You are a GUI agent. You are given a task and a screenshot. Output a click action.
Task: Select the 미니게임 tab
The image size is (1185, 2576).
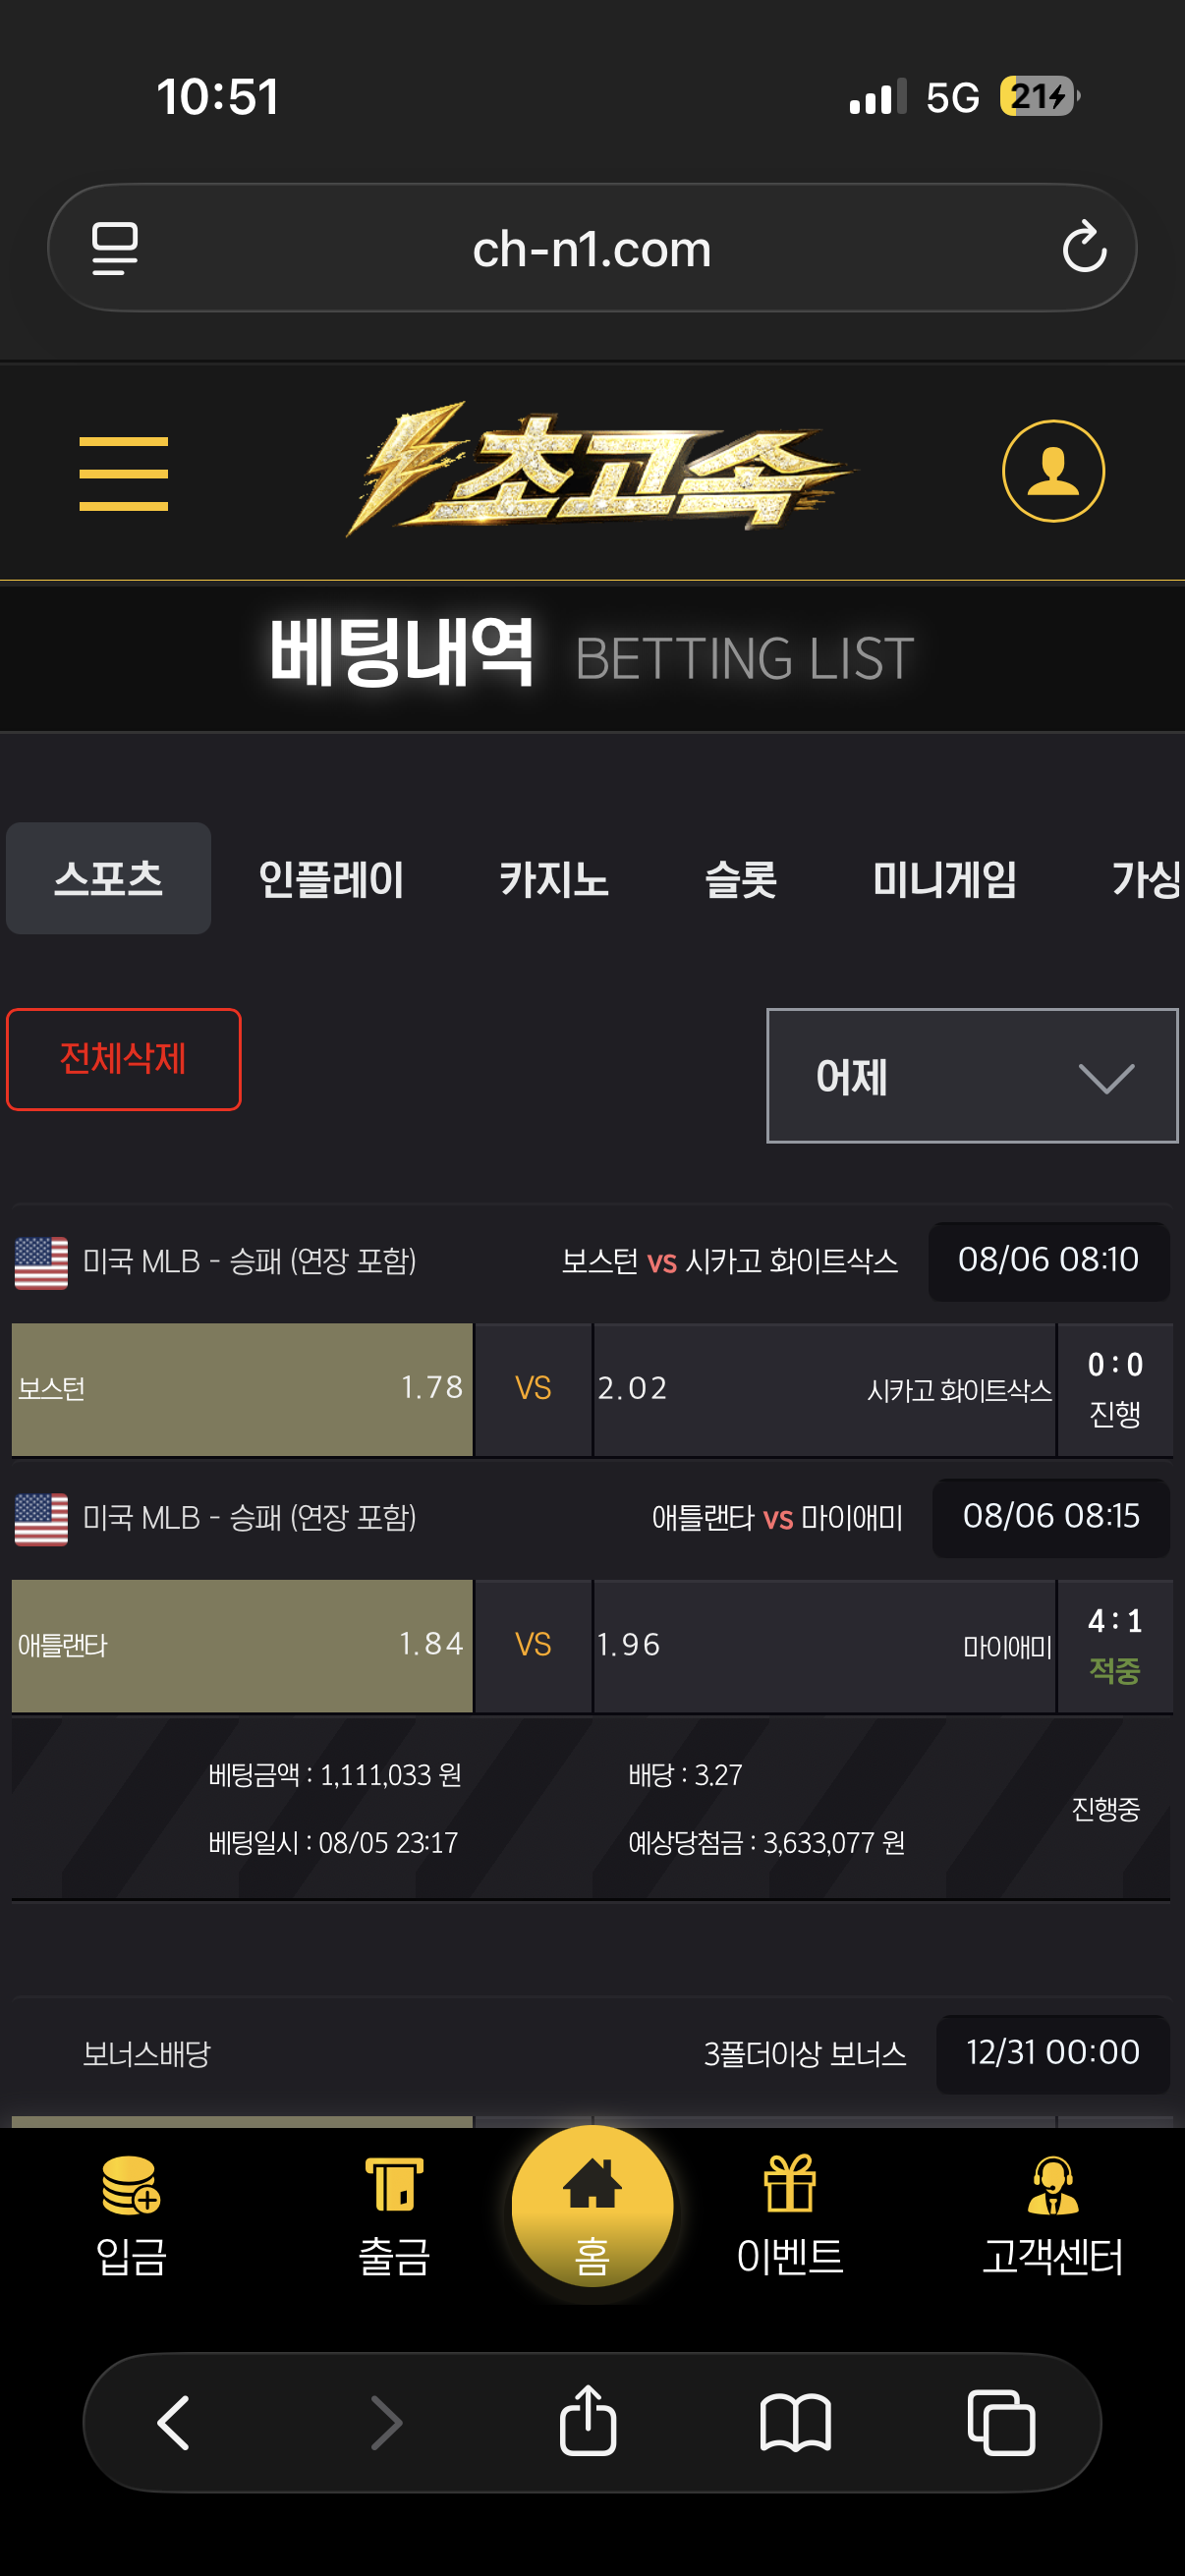pos(944,879)
